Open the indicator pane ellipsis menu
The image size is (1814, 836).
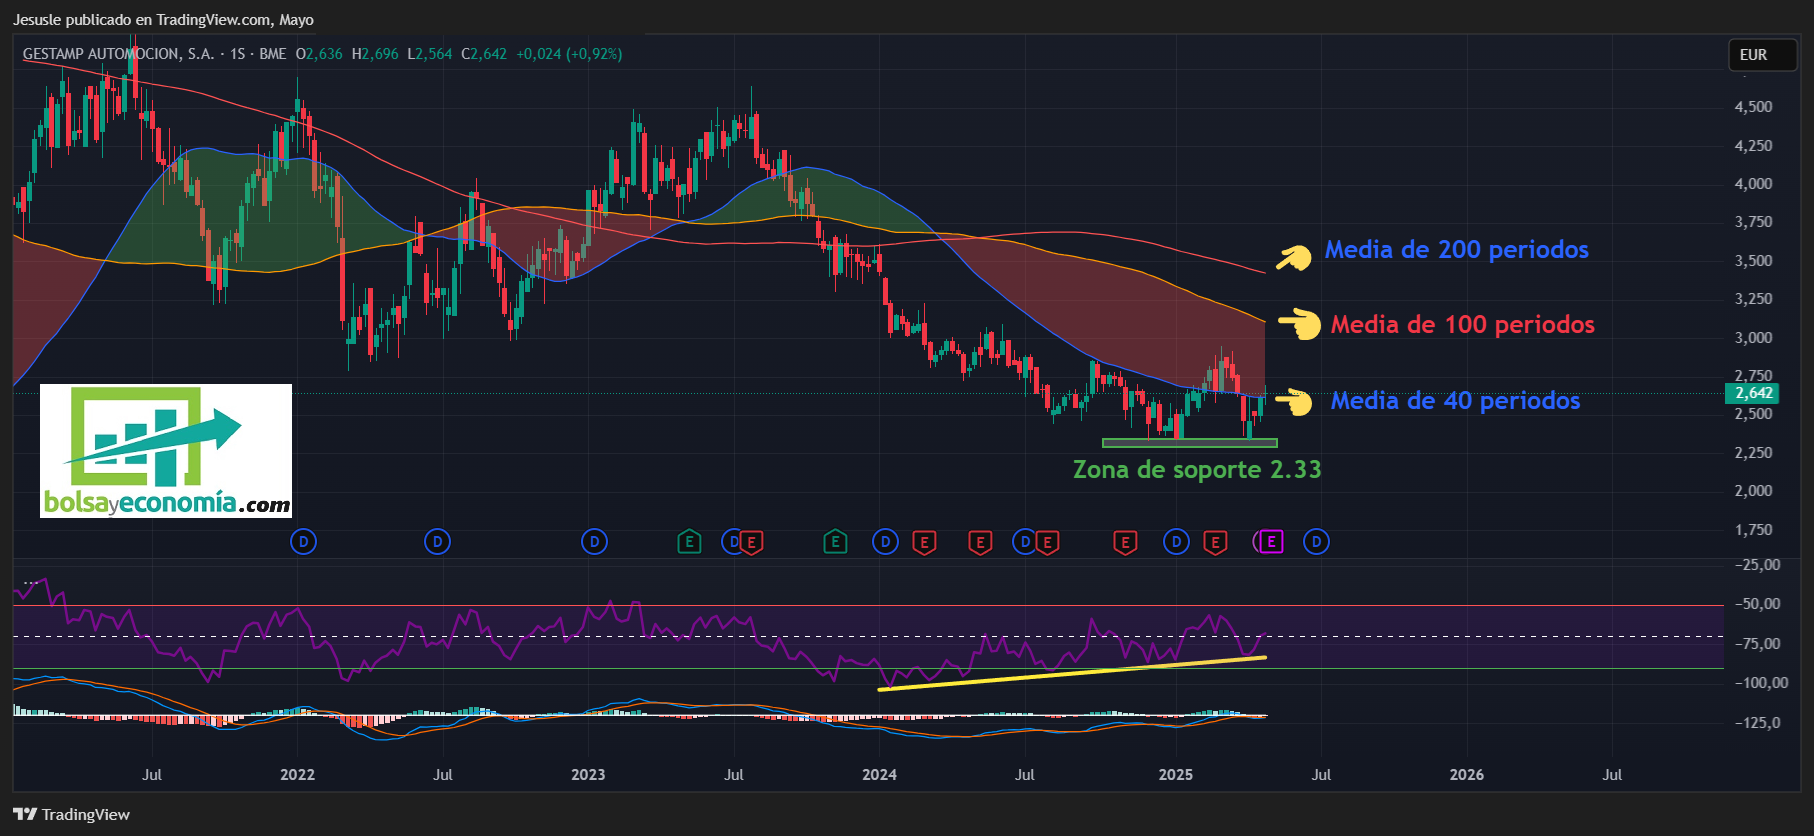pyautogui.click(x=31, y=581)
